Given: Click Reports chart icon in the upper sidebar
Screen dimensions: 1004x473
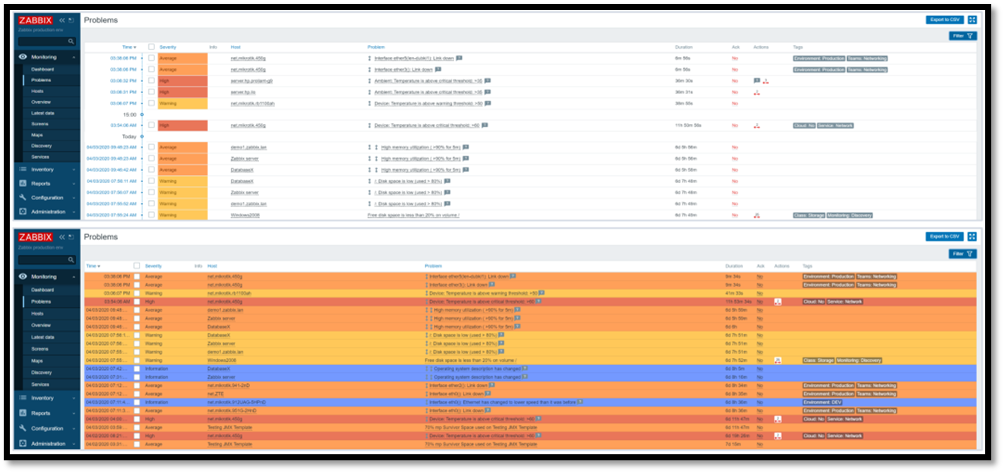Looking at the screenshot, I should [22, 183].
